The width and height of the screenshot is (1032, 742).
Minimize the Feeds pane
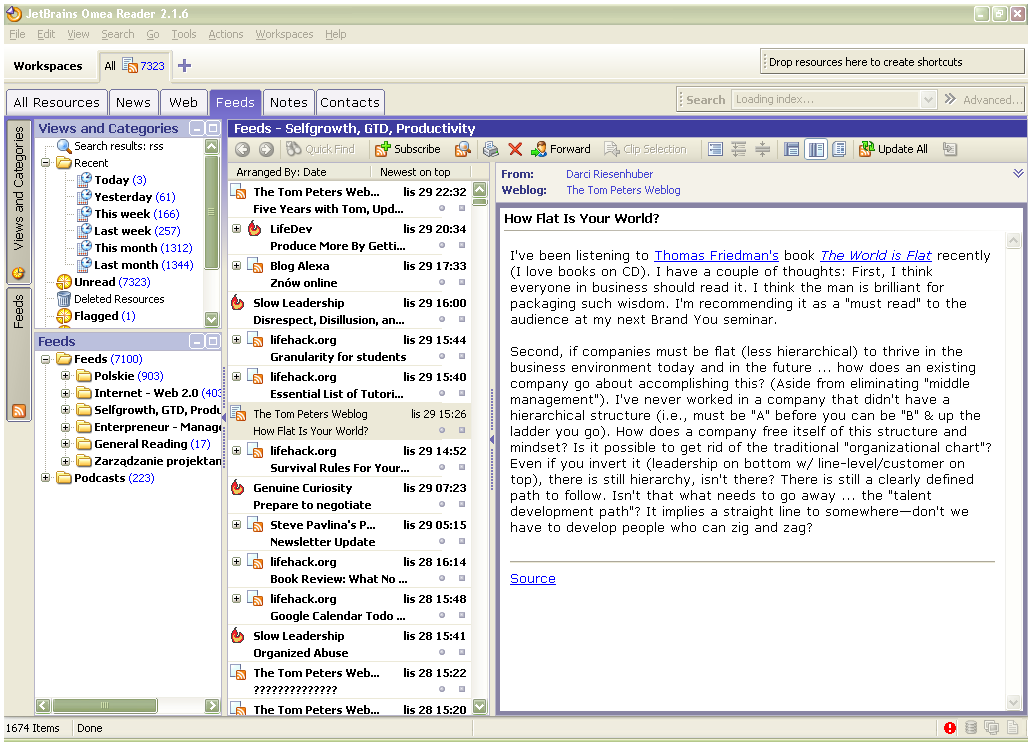196,341
